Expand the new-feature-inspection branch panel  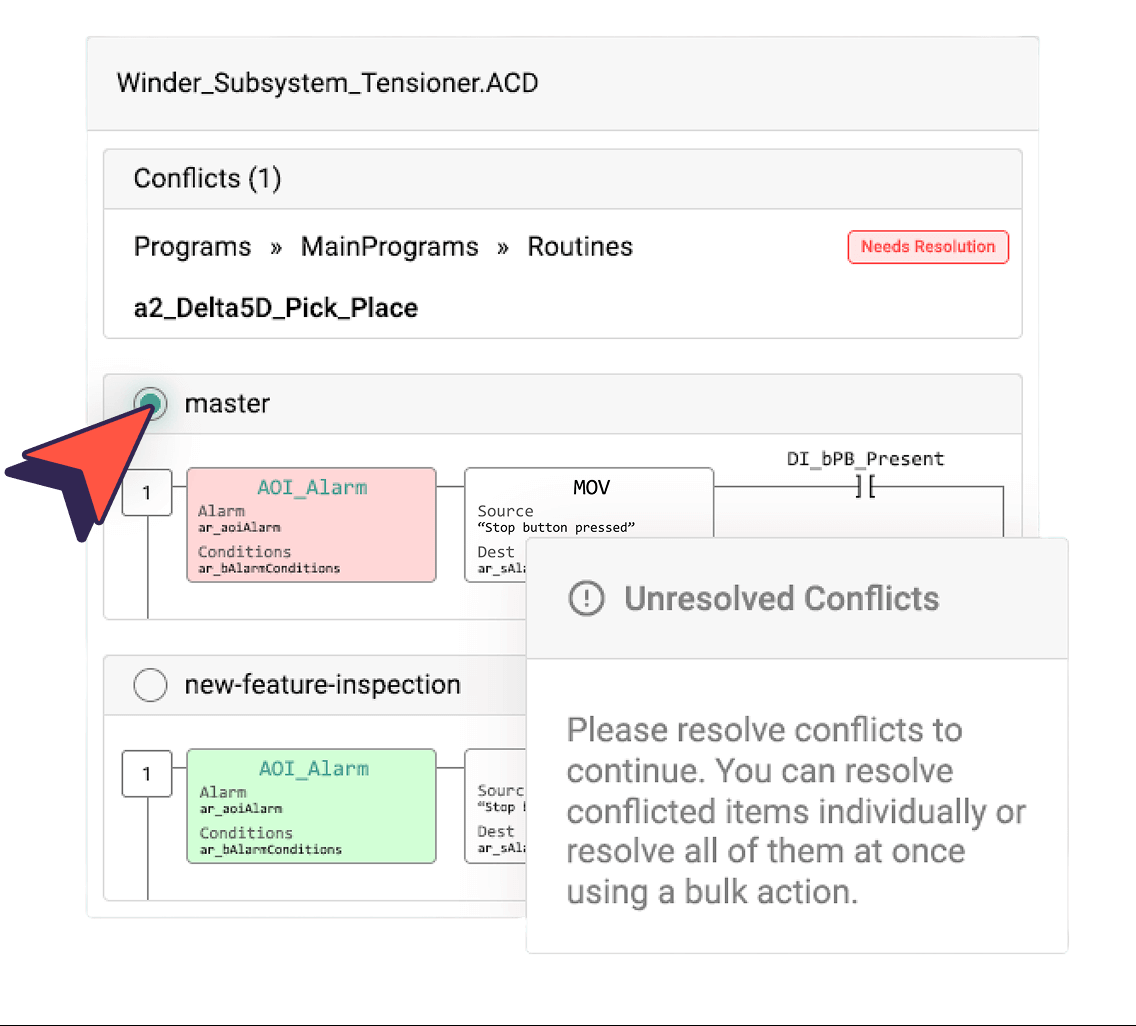[321, 685]
